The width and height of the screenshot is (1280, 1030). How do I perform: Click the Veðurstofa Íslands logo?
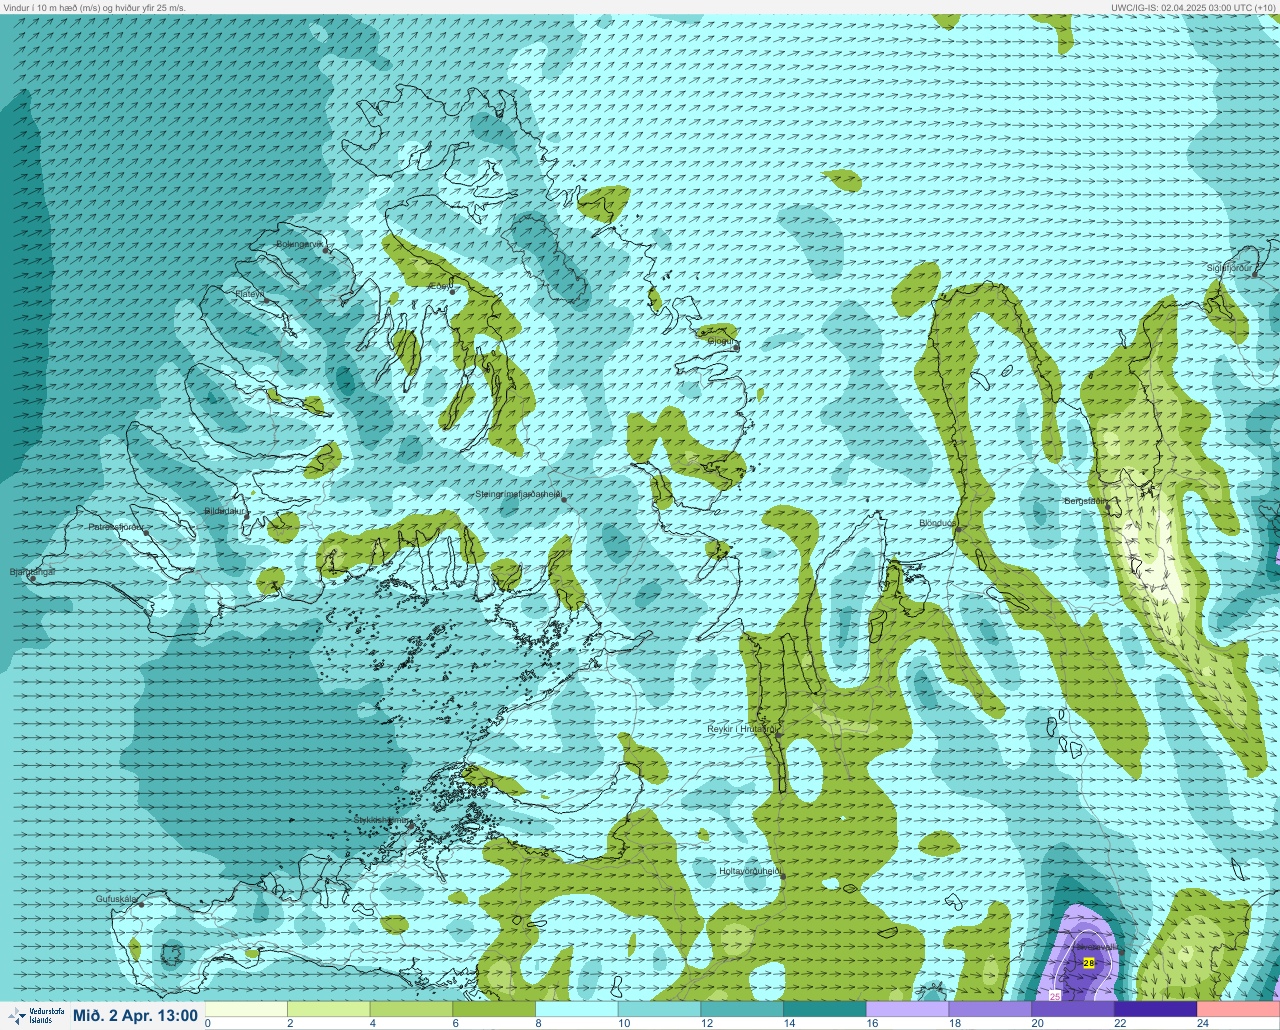click(35, 1015)
